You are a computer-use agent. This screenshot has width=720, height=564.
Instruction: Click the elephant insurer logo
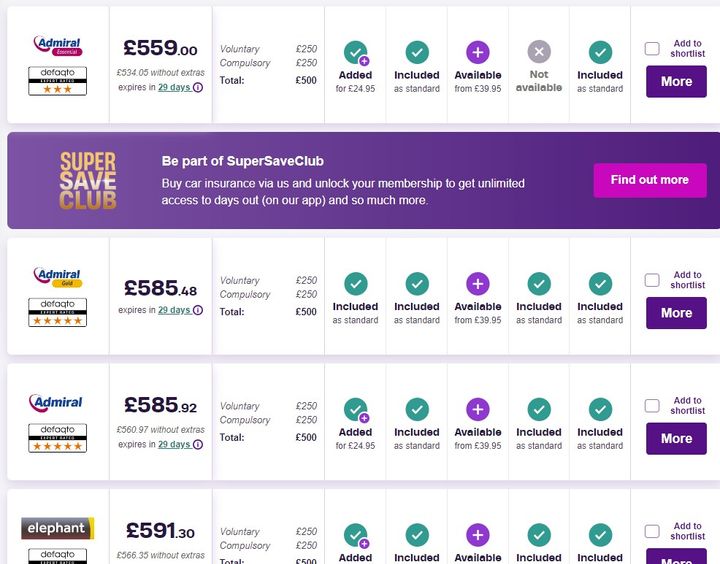coord(57,528)
